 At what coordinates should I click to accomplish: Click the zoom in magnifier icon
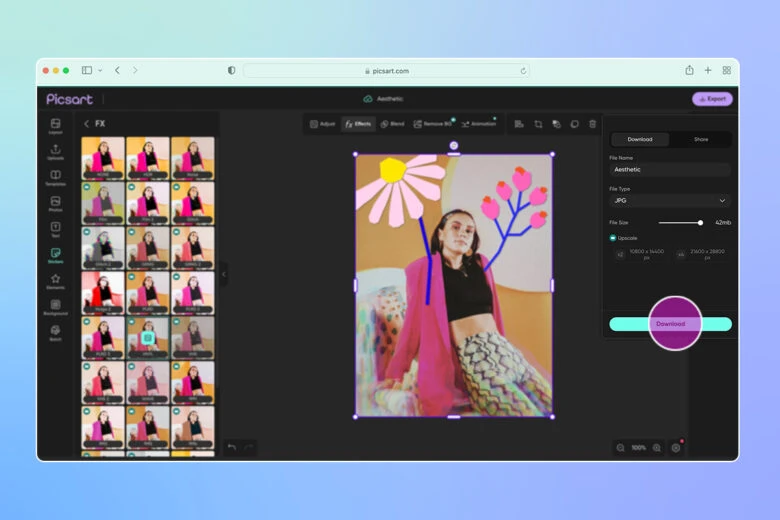[x=657, y=447]
